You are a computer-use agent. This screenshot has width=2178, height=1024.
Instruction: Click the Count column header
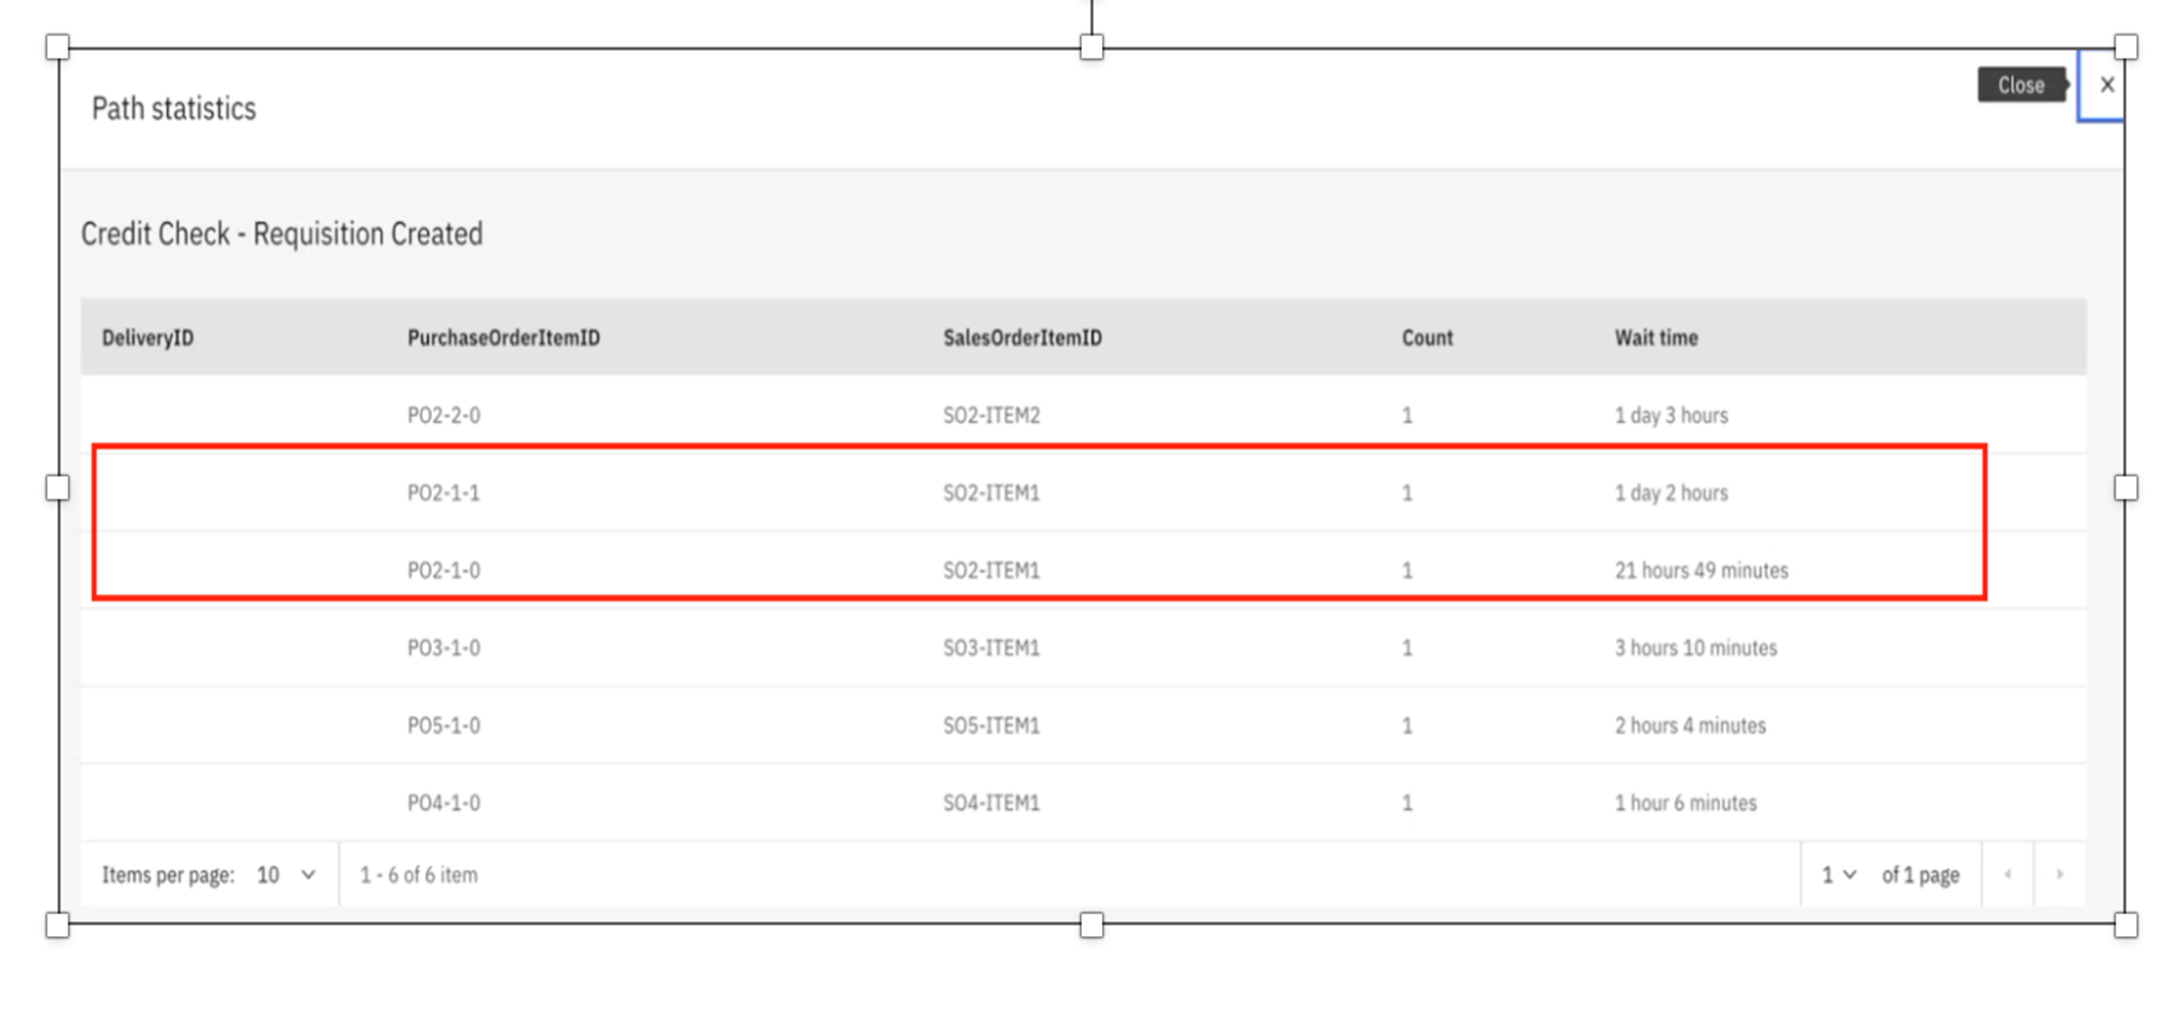tap(1427, 338)
